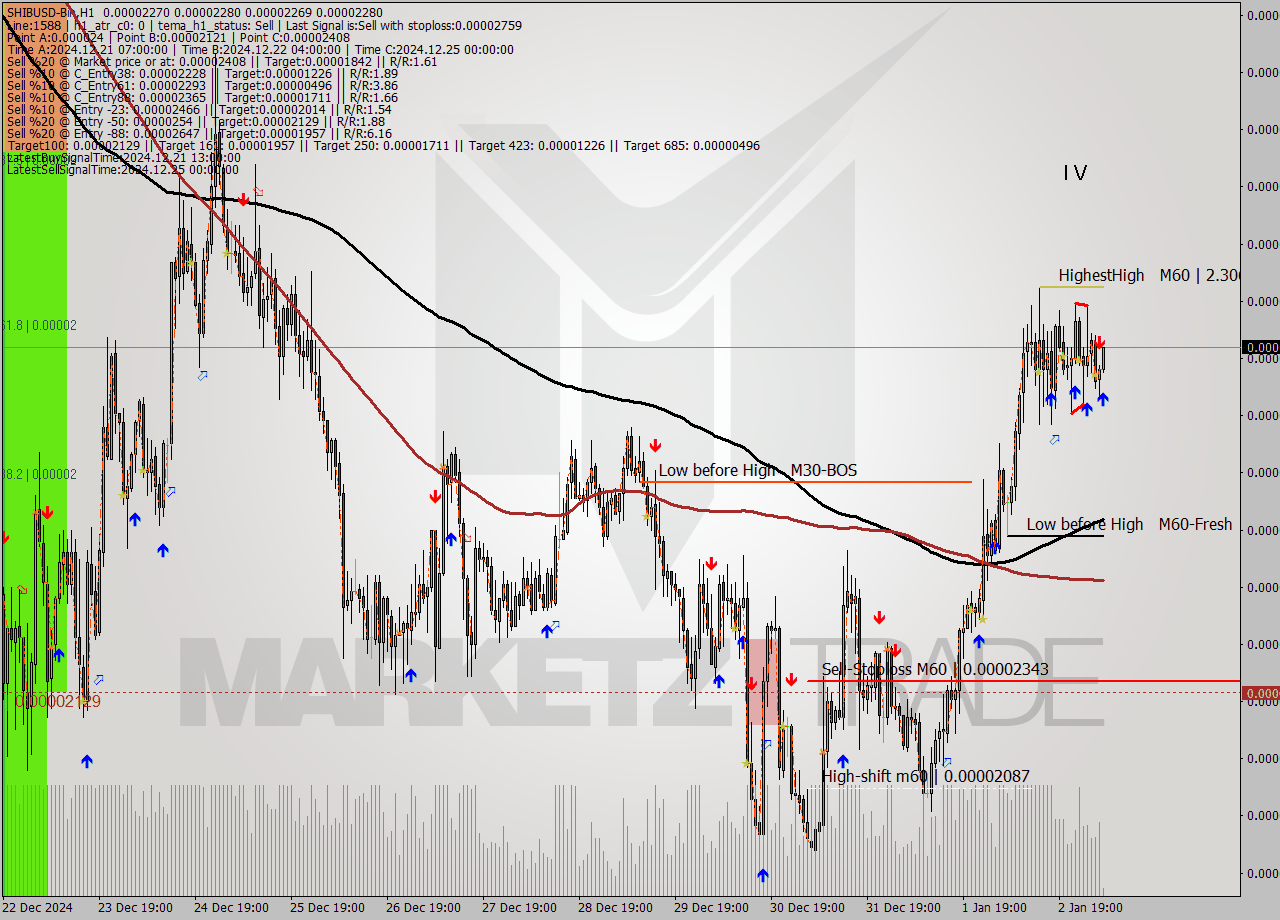Click the '1 Jan 19:00' time label

coord(995,908)
